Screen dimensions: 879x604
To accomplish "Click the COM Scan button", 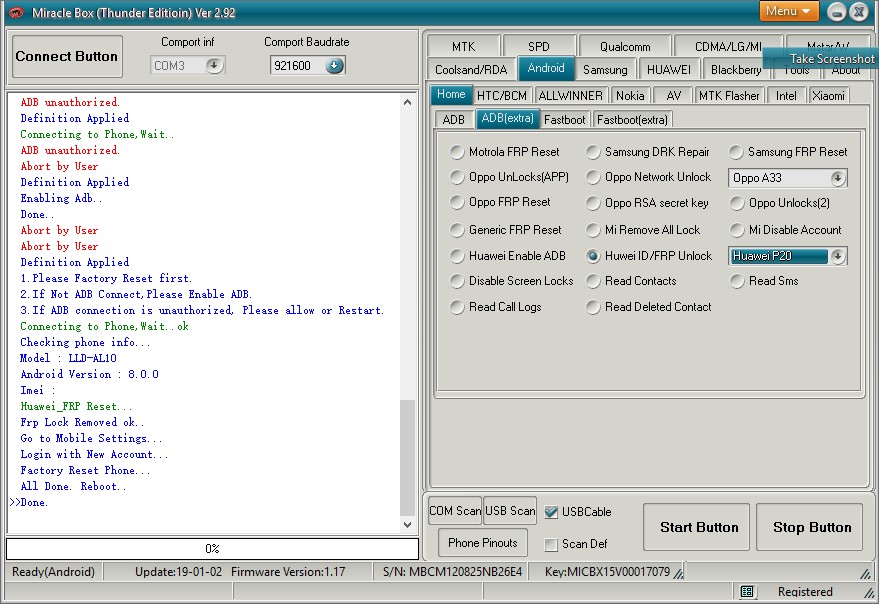I will (455, 511).
